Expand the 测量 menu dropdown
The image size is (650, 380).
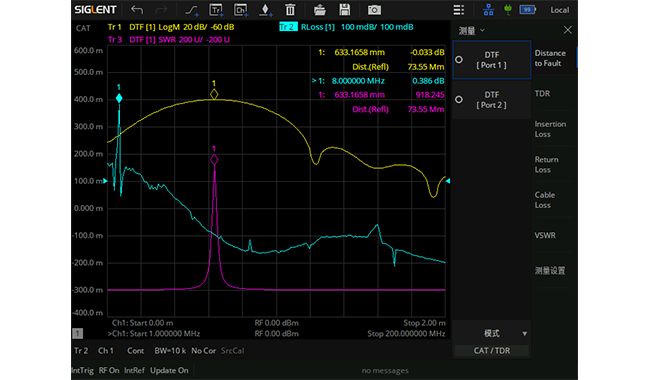point(472,30)
